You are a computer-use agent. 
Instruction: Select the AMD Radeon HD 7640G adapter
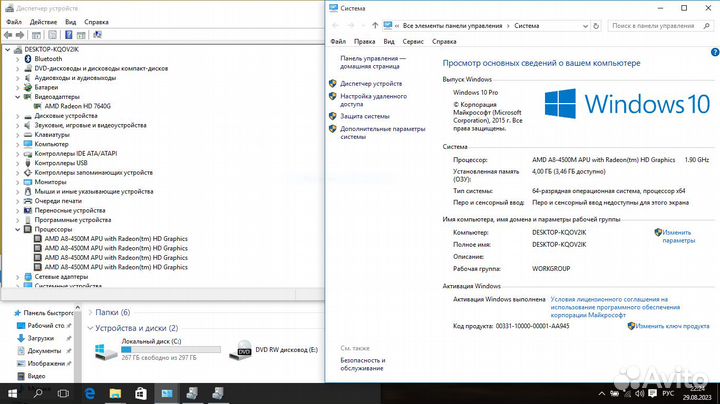click(x=77, y=106)
